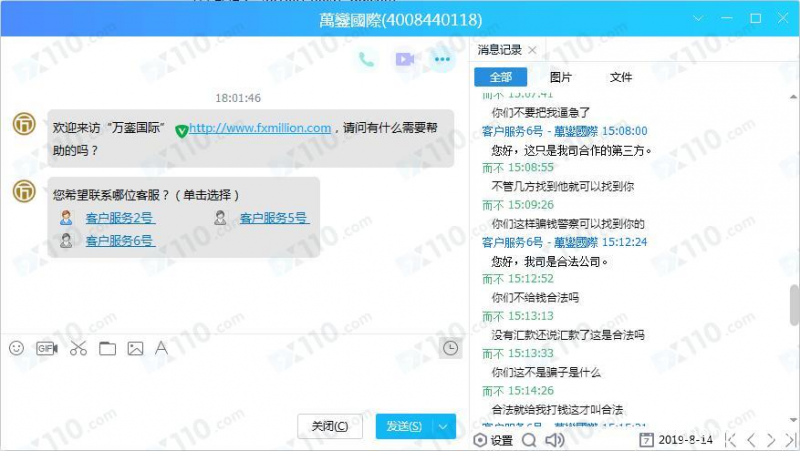Click the message 你们这样骗钱警察可以找到你的
Screen dimensions: 800x451
point(568,224)
